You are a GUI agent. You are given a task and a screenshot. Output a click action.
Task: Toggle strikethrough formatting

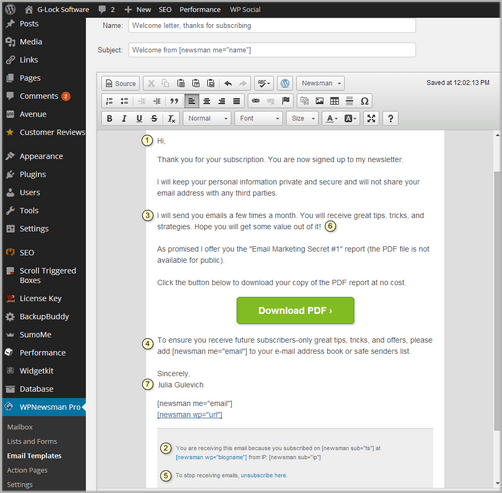pos(154,118)
